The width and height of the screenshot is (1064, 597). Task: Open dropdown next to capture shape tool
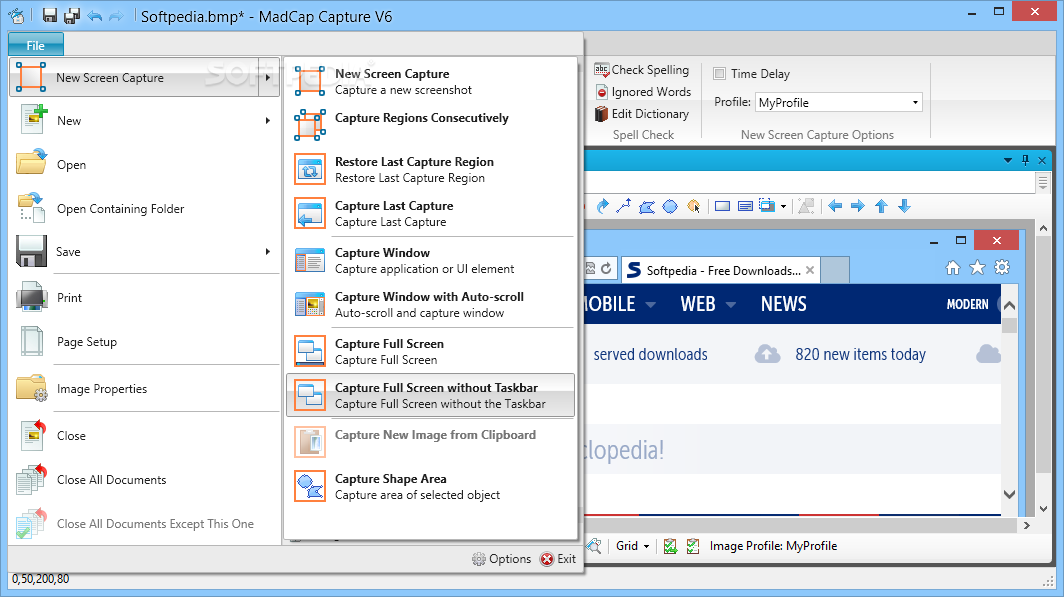(x=783, y=206)
